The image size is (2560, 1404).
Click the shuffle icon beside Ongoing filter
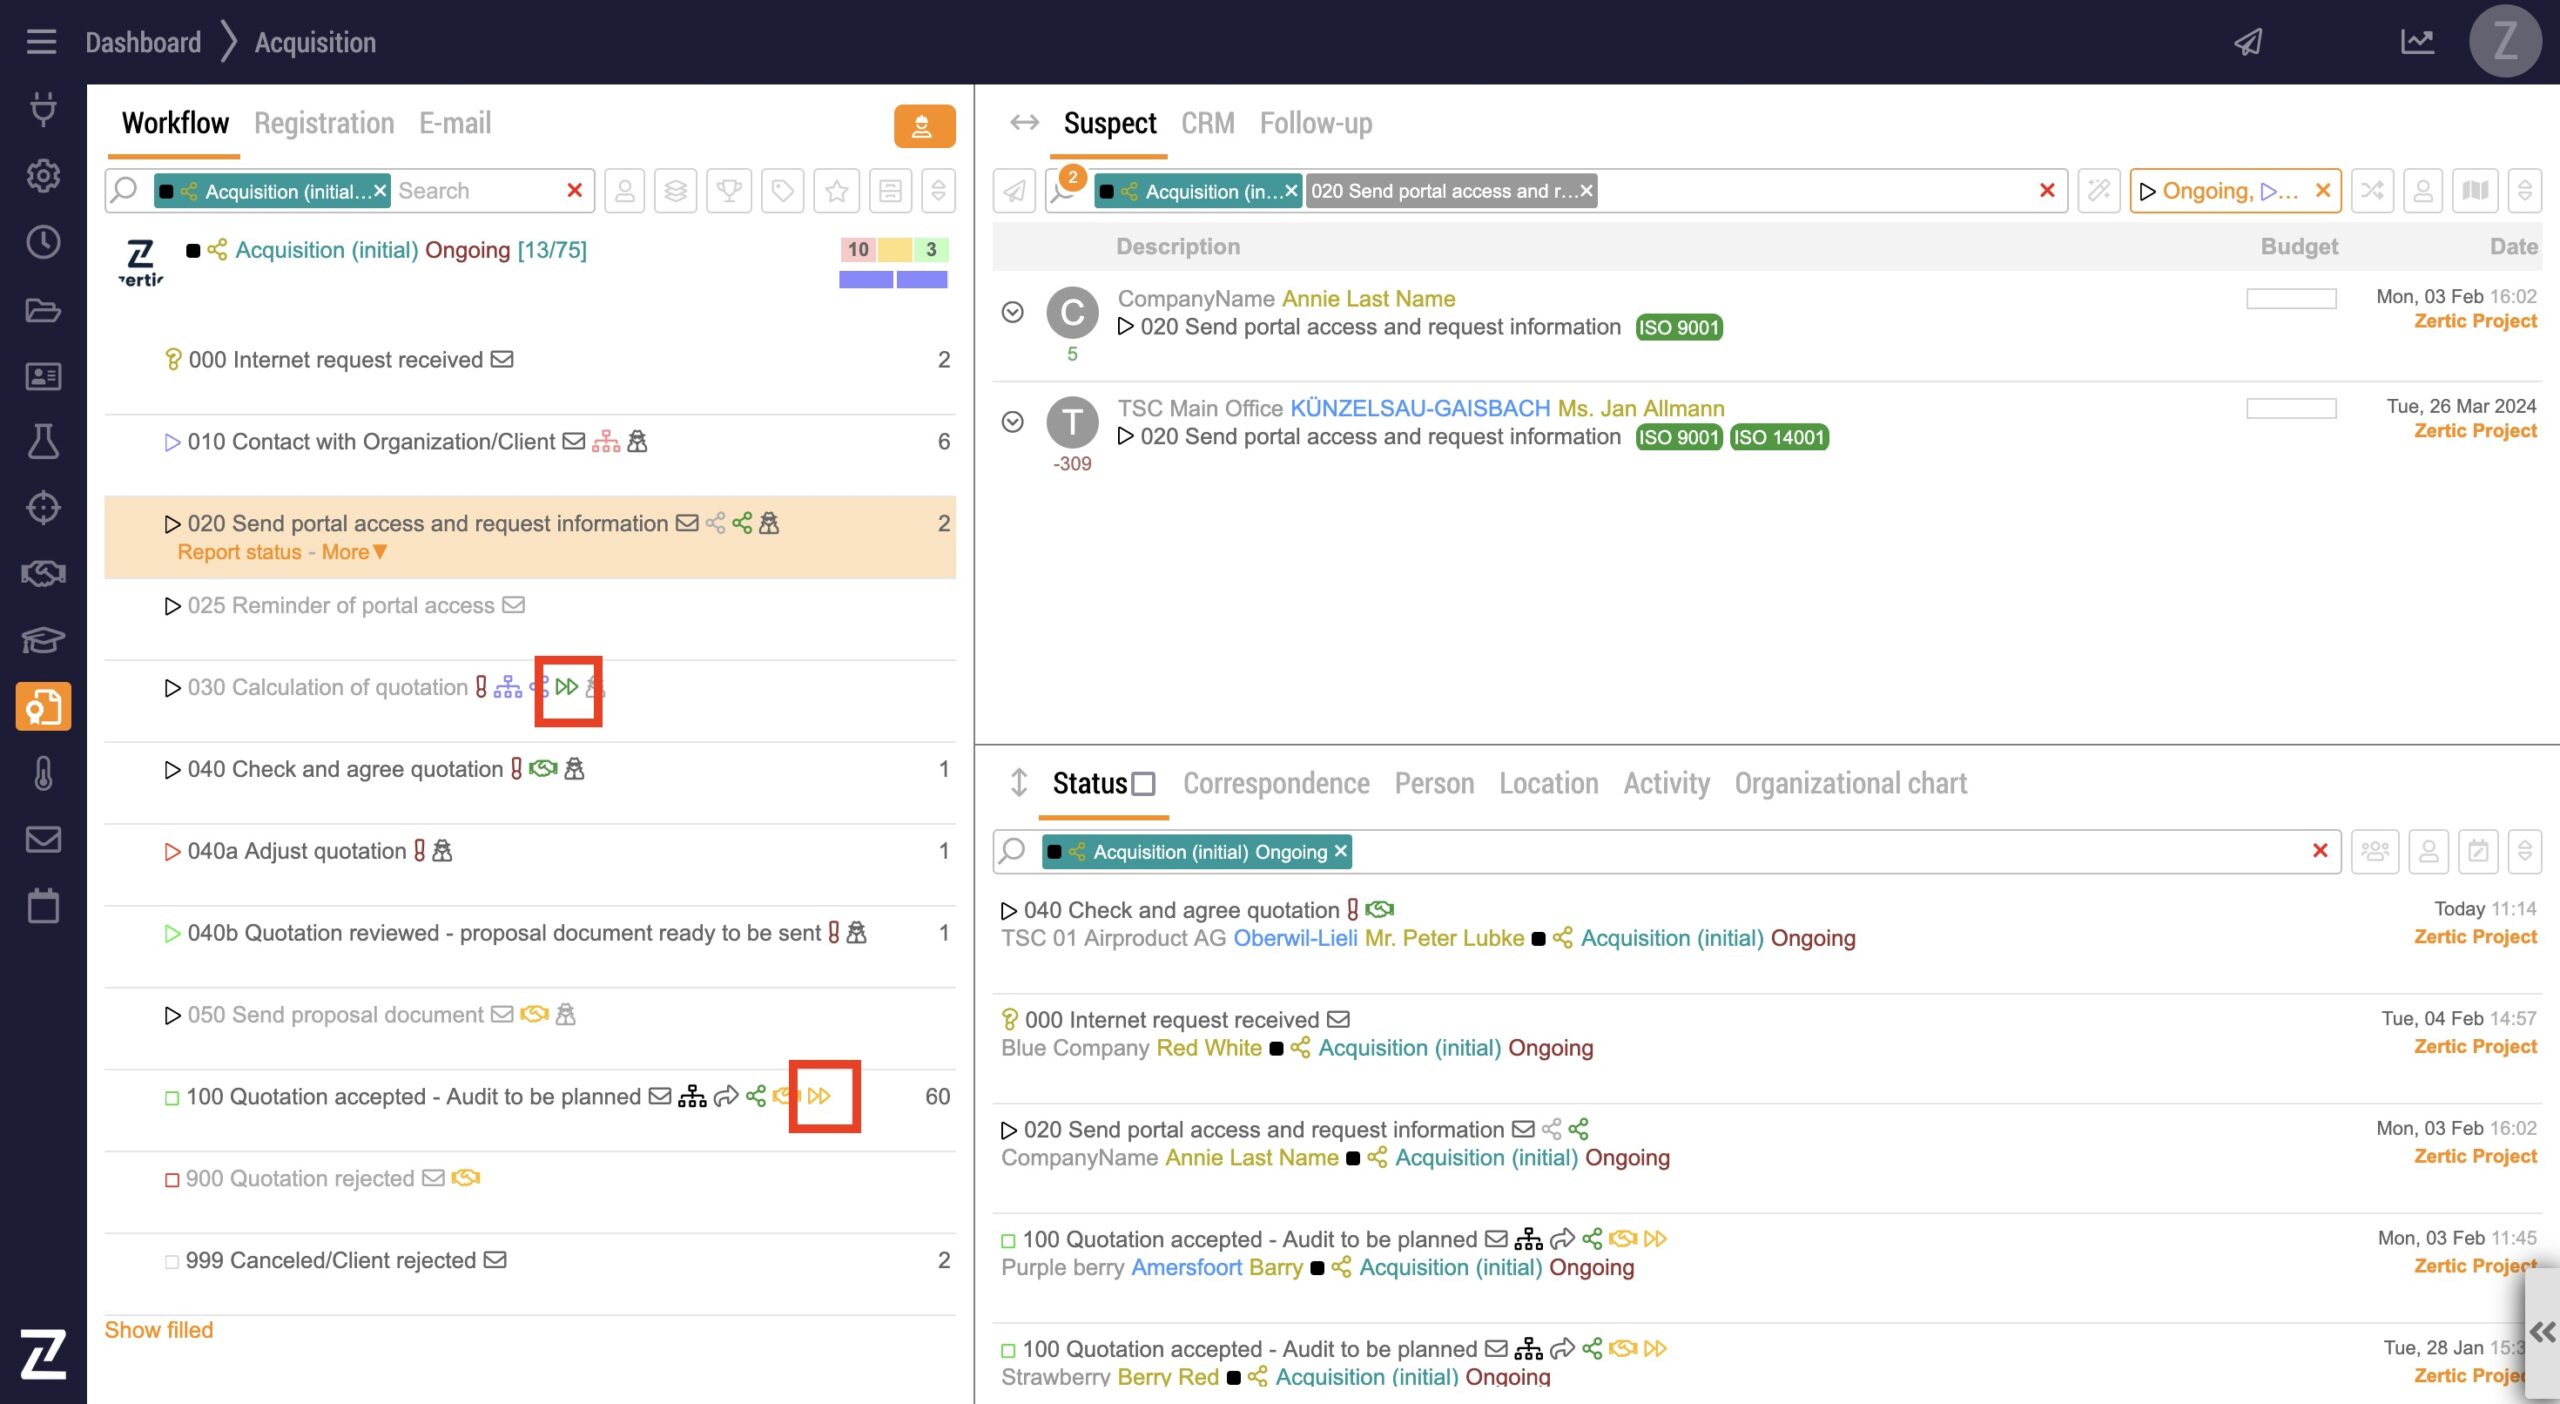pos(2371,190)
